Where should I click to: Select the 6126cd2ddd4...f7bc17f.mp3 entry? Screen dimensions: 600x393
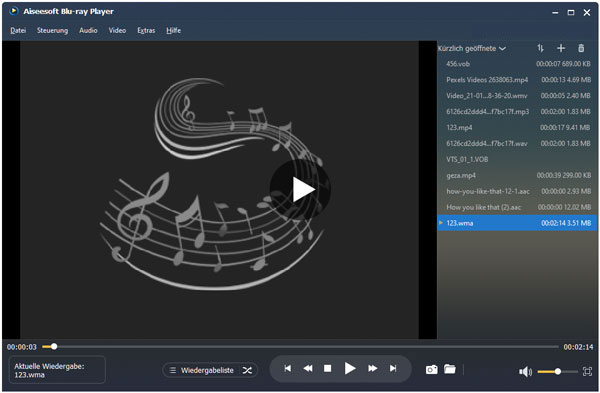pyautogui.click(x=517, y=111)
